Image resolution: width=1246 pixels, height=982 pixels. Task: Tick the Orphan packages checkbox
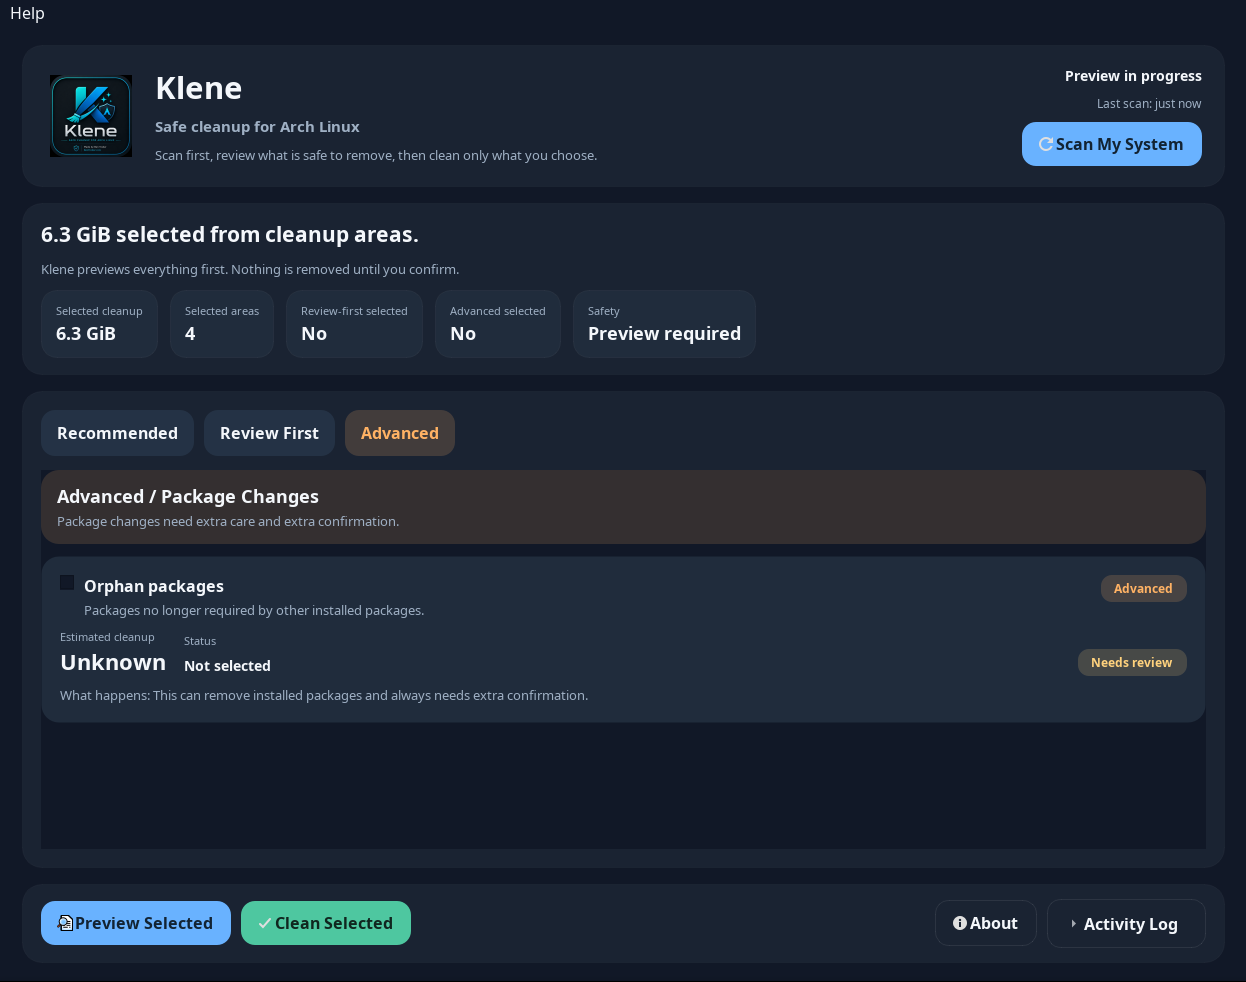coord(67,583)
